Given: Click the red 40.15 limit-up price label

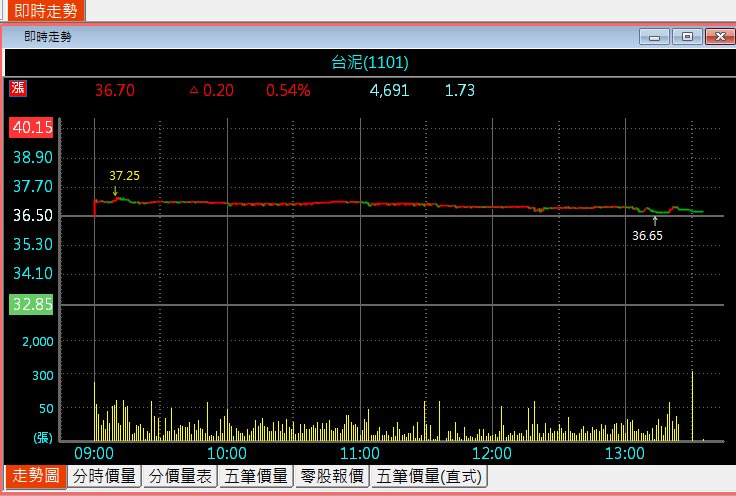Looking at the screenshot, I should coord(32,128).
